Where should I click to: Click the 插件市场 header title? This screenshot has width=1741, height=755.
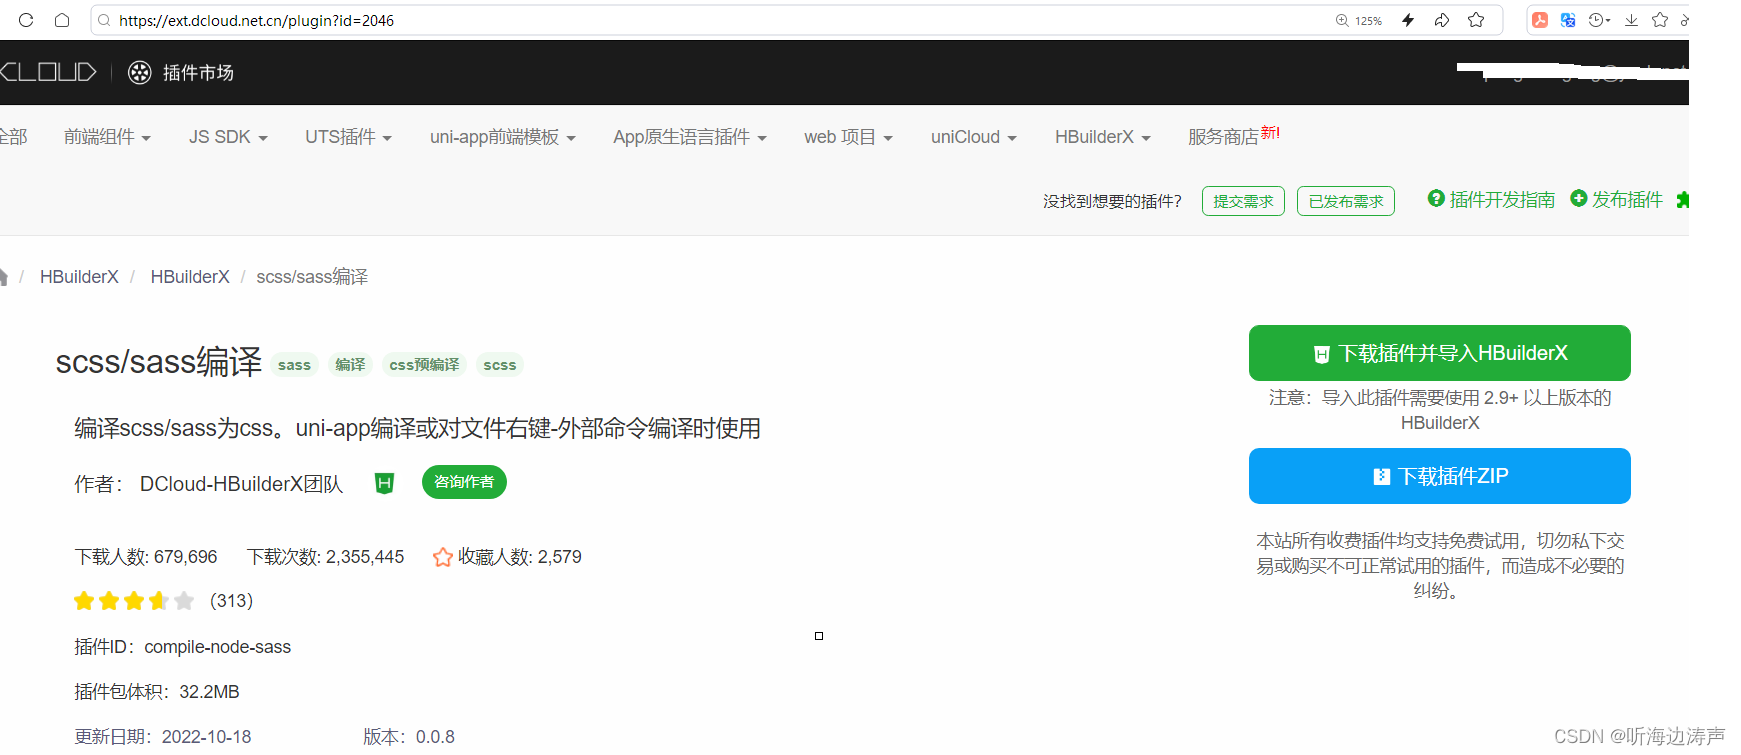(198, 72)
